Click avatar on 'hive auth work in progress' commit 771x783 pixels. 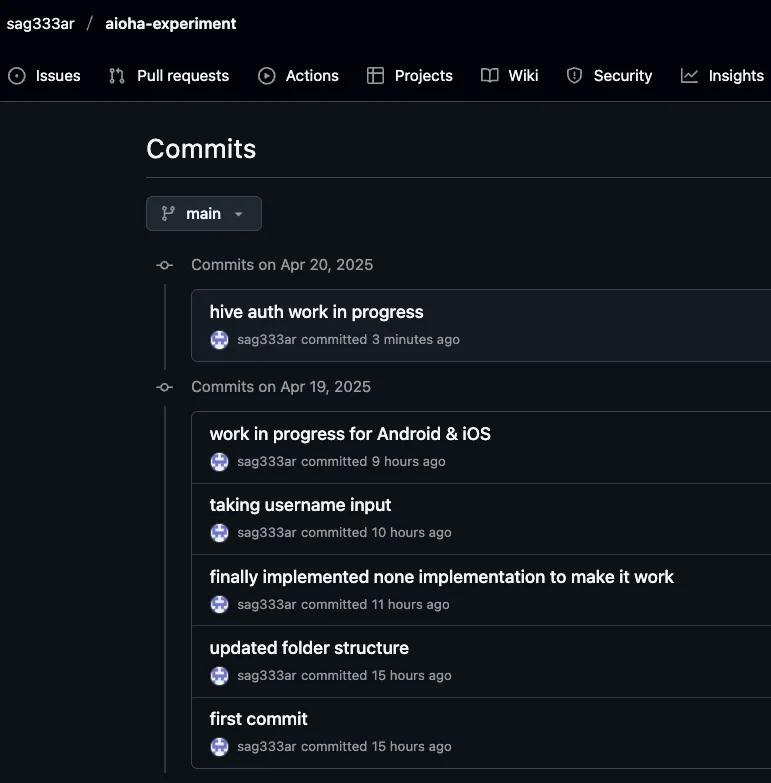(219, 340)
